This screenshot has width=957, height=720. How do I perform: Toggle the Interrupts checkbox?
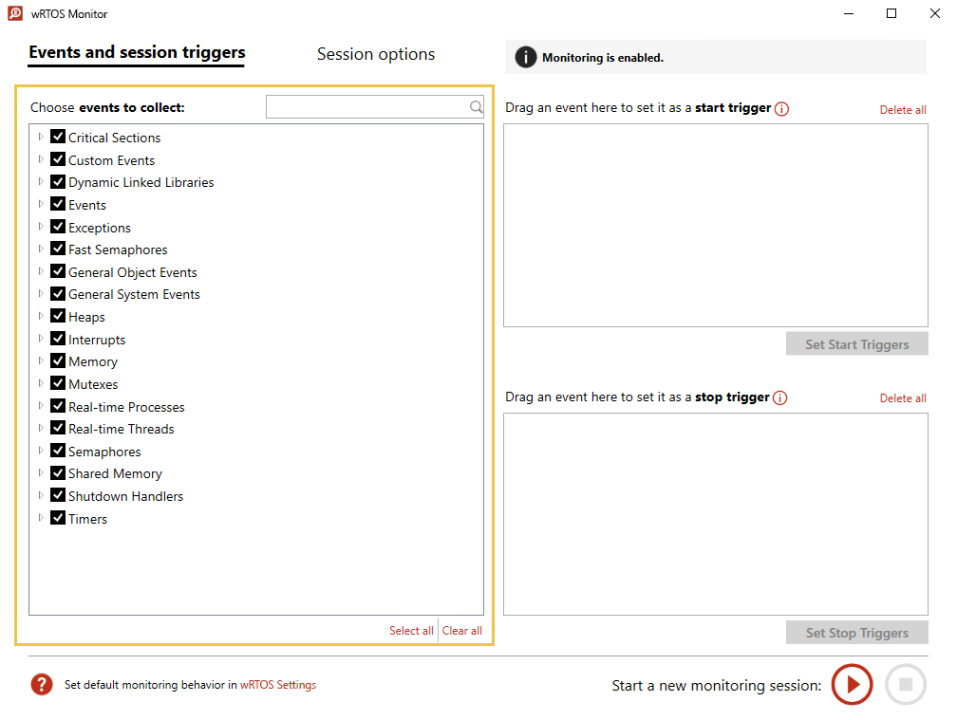pos(58,339)
